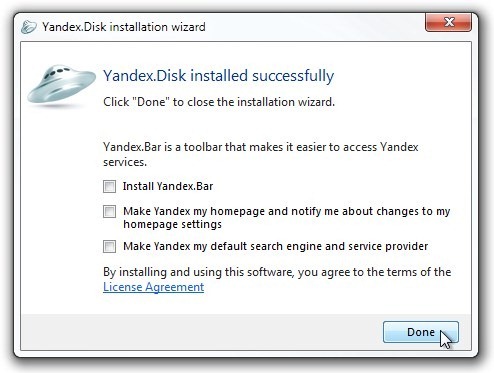Click the 'Yandex.Disk installation wizard' window title
This screenshot has height=373, width=494.
[124, 27]
